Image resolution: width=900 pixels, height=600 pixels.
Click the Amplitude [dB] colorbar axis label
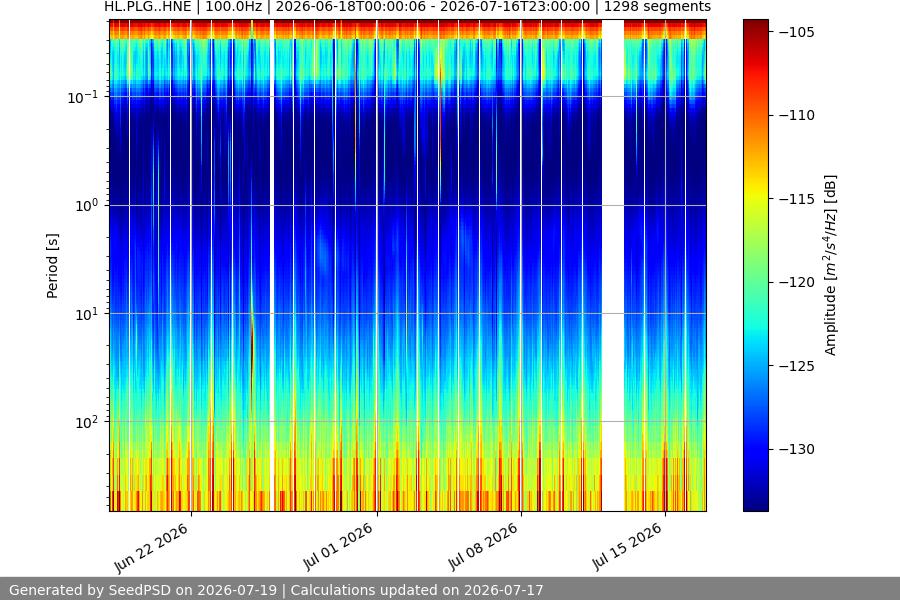point(831,265)
